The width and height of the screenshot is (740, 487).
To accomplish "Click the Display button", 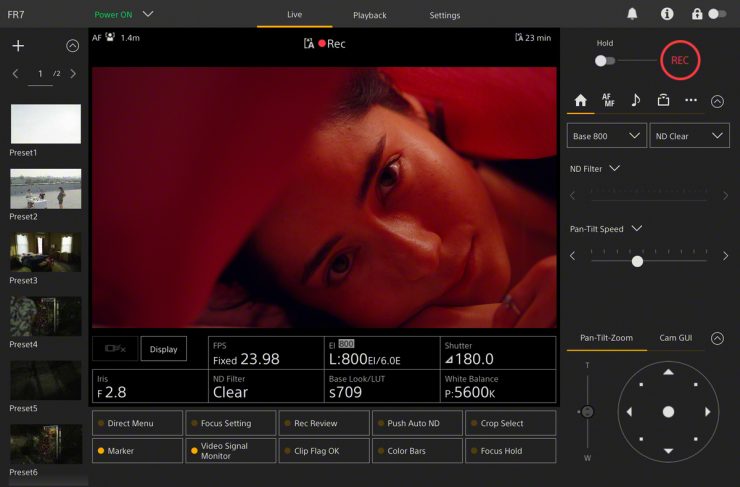I will [x=163, y=349].
